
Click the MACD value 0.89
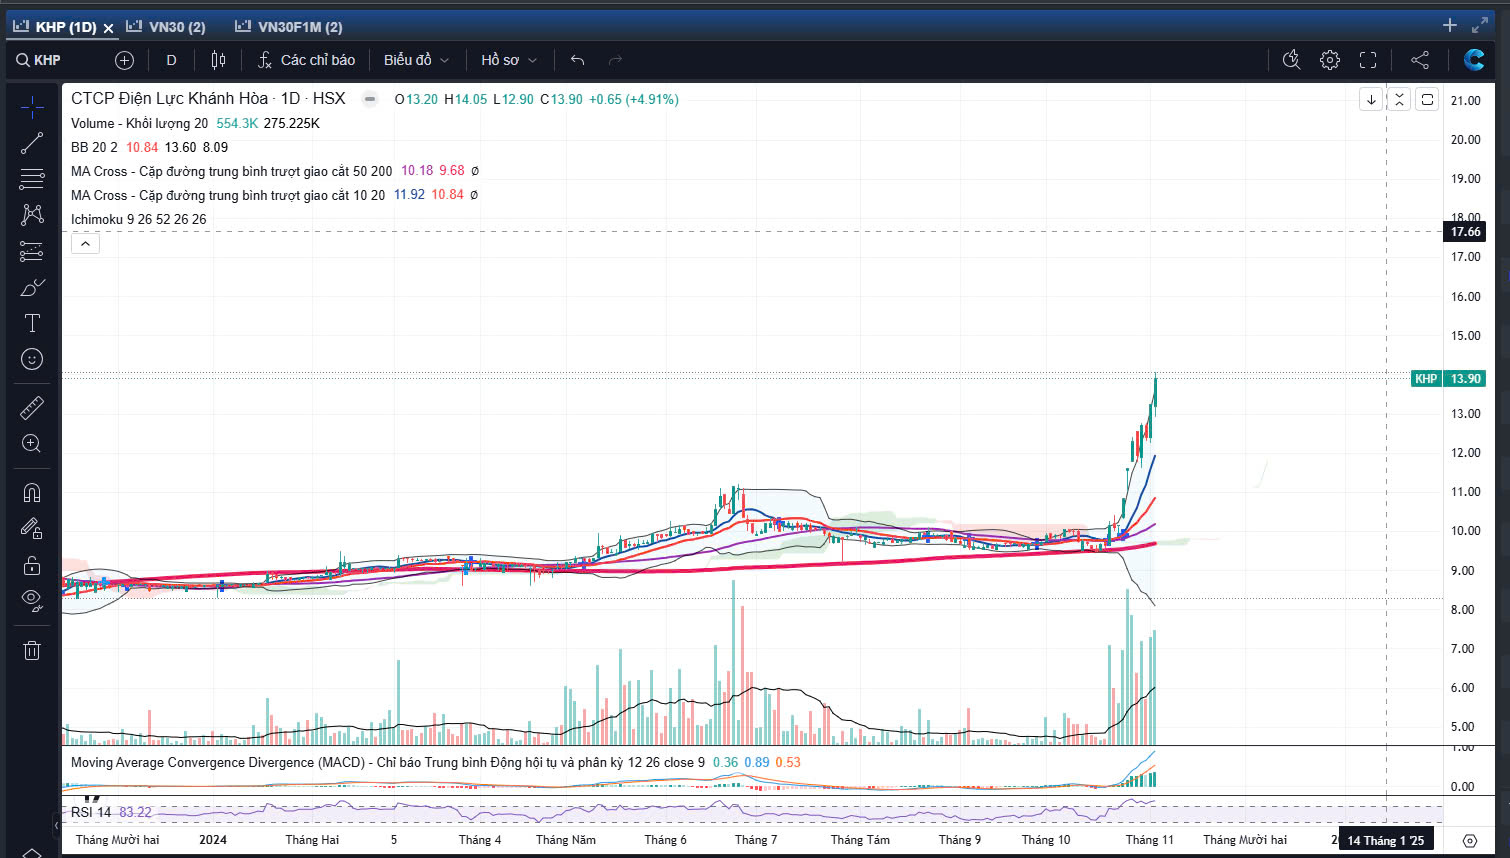pos(757,762)
